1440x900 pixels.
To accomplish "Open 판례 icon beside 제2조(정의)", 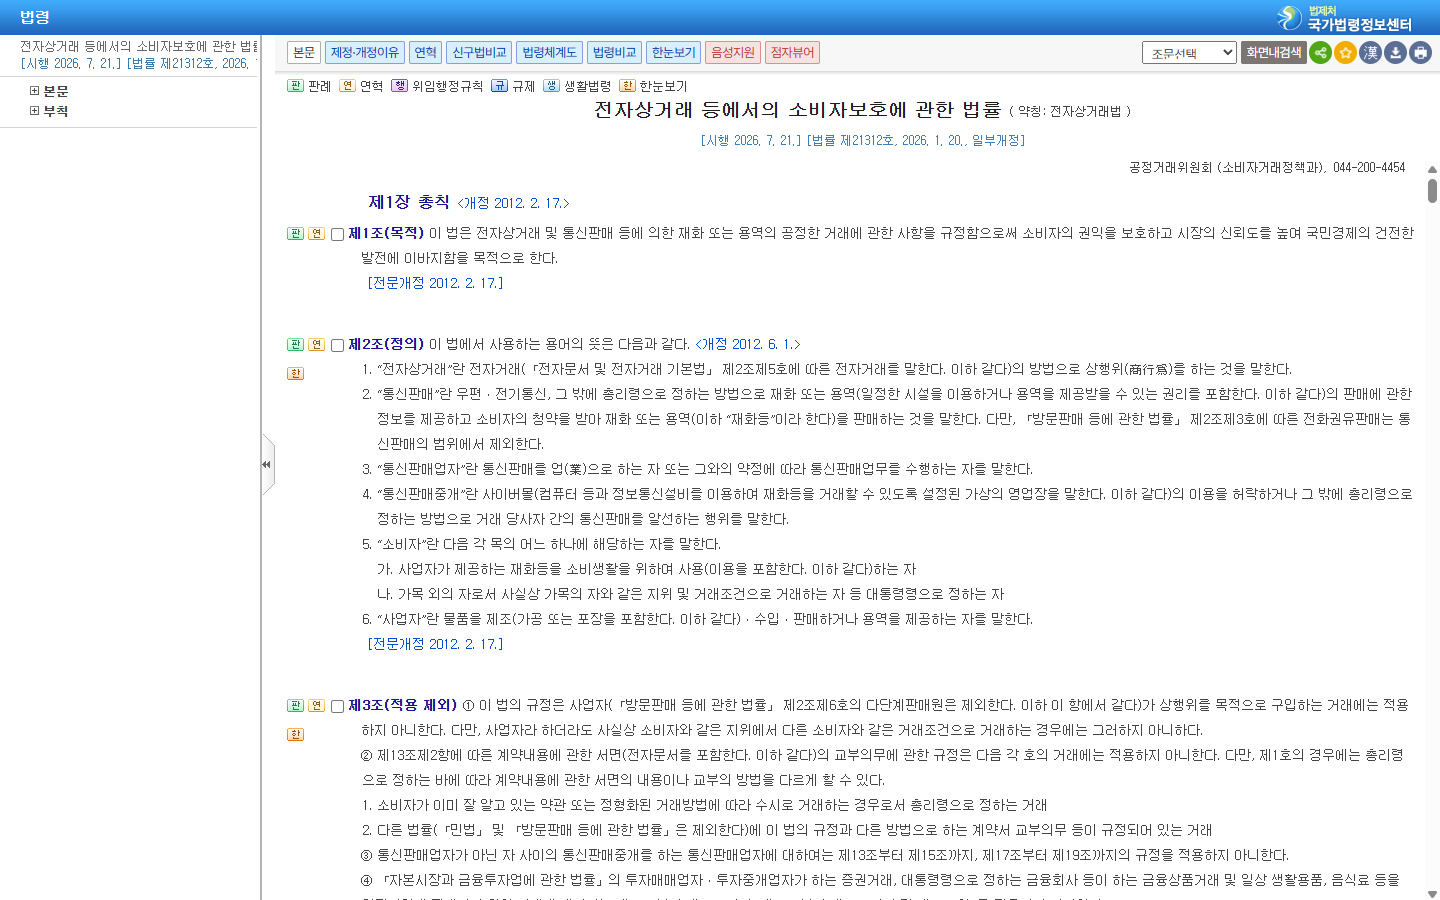I will tap(295, 344).
